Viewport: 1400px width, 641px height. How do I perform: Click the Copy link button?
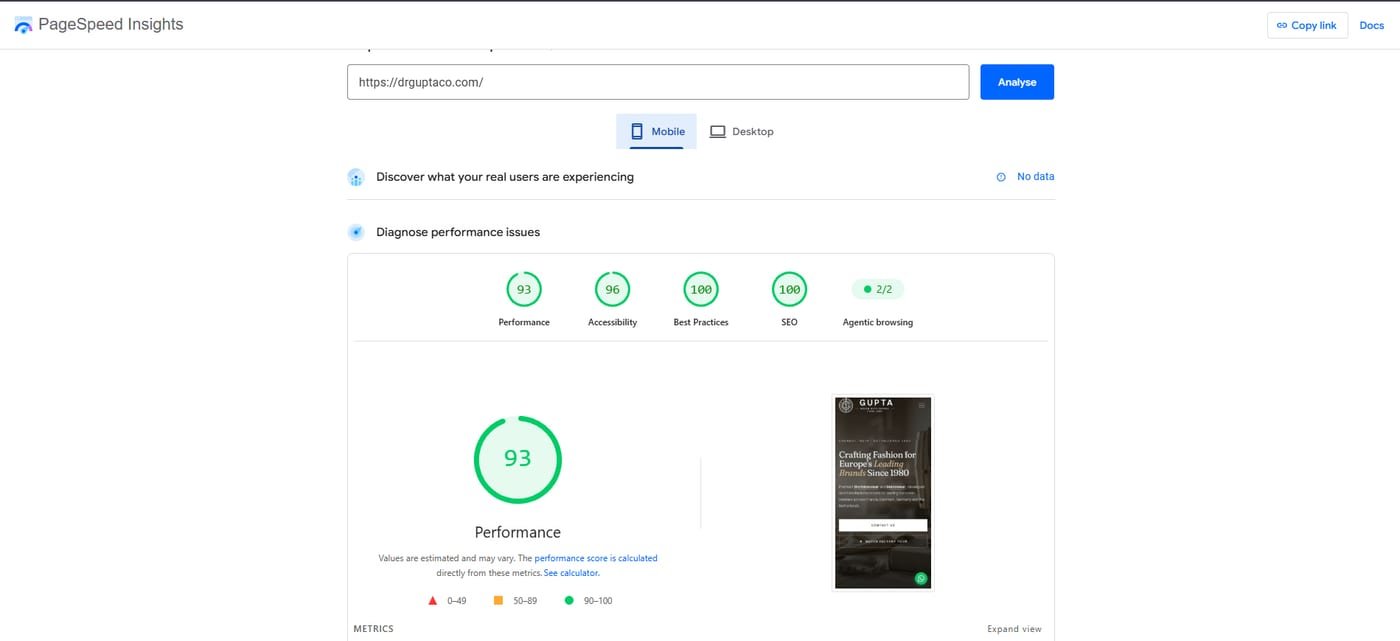1307,25
